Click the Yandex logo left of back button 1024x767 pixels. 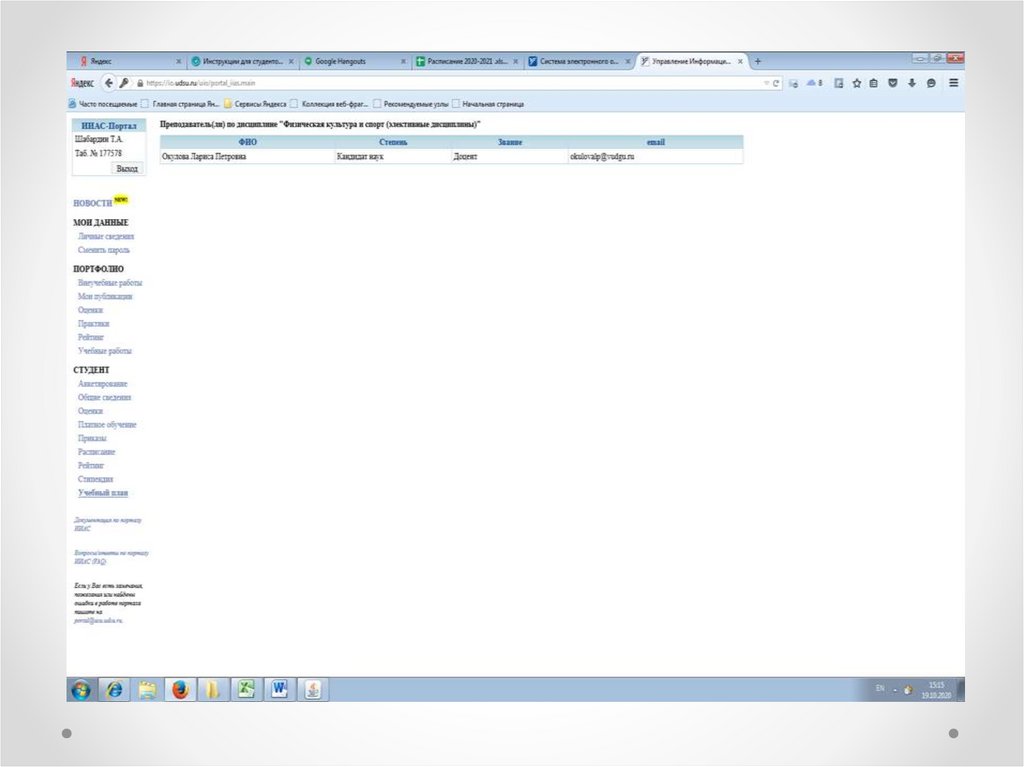point(82,83)
